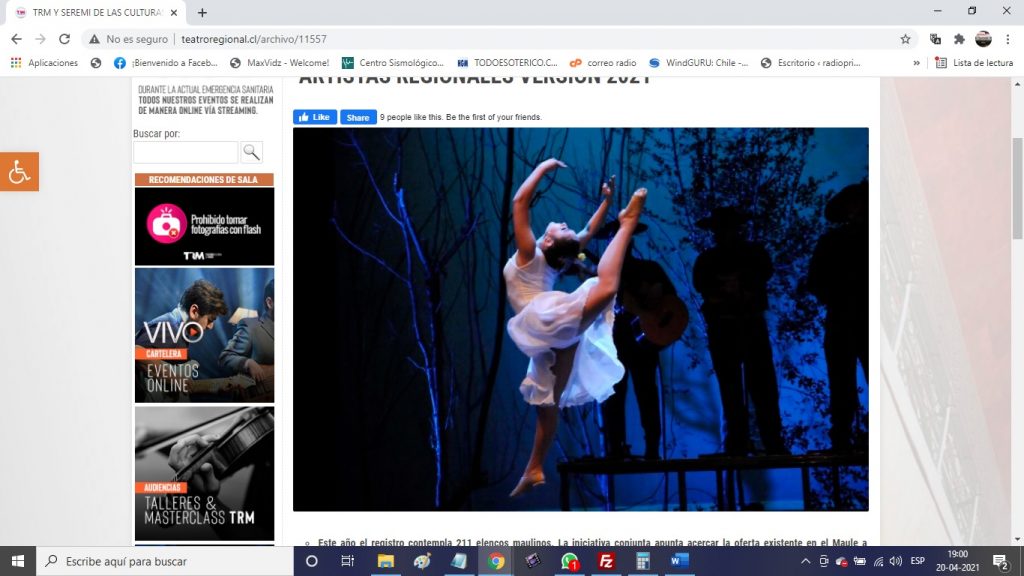The height and width of the screenshot is (576, 1024).
Task: Click the search magnifier button beside Buscar field
Action: click(x=252, y=152)
